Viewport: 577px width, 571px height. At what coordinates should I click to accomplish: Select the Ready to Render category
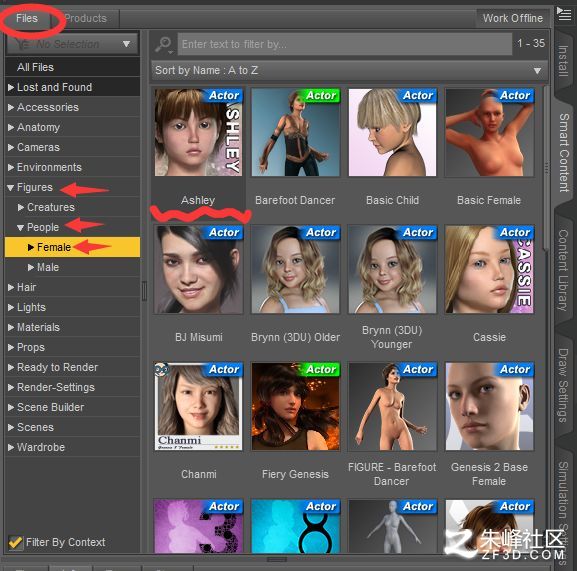click(x=72, y=367)
